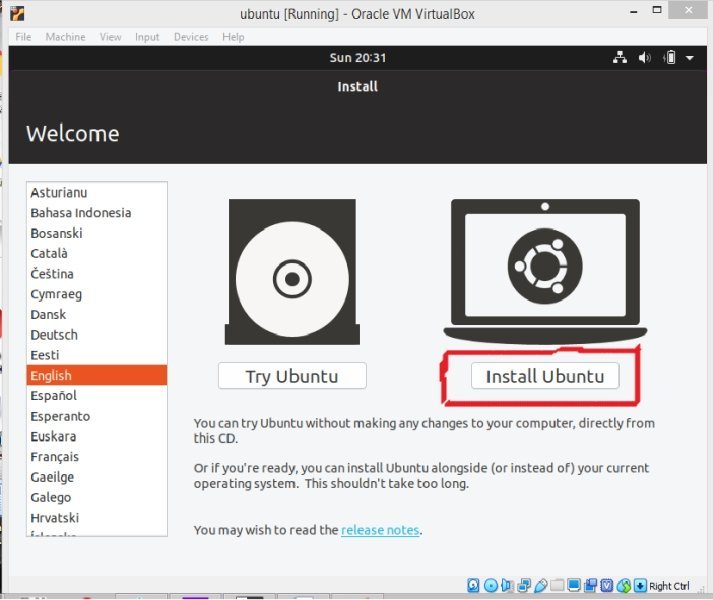Viewport: 713px width, 600px height.
Task: Click the network adapters indicator icon
Action: click(x=524, y=585)
